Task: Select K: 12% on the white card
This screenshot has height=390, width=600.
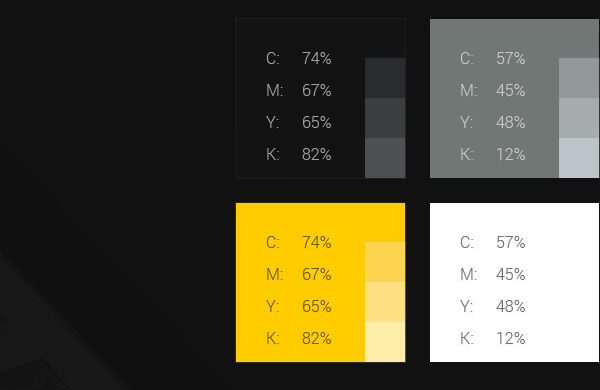Action: (x=493, y=339)
